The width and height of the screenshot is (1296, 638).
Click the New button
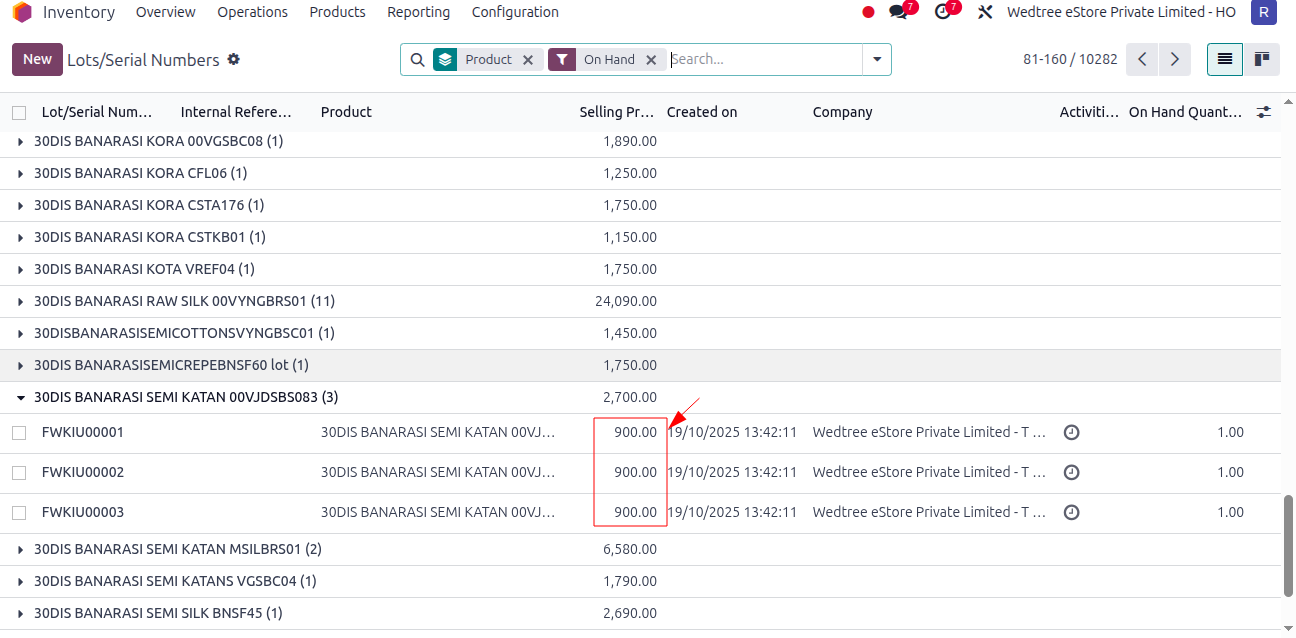coord(37,59)
